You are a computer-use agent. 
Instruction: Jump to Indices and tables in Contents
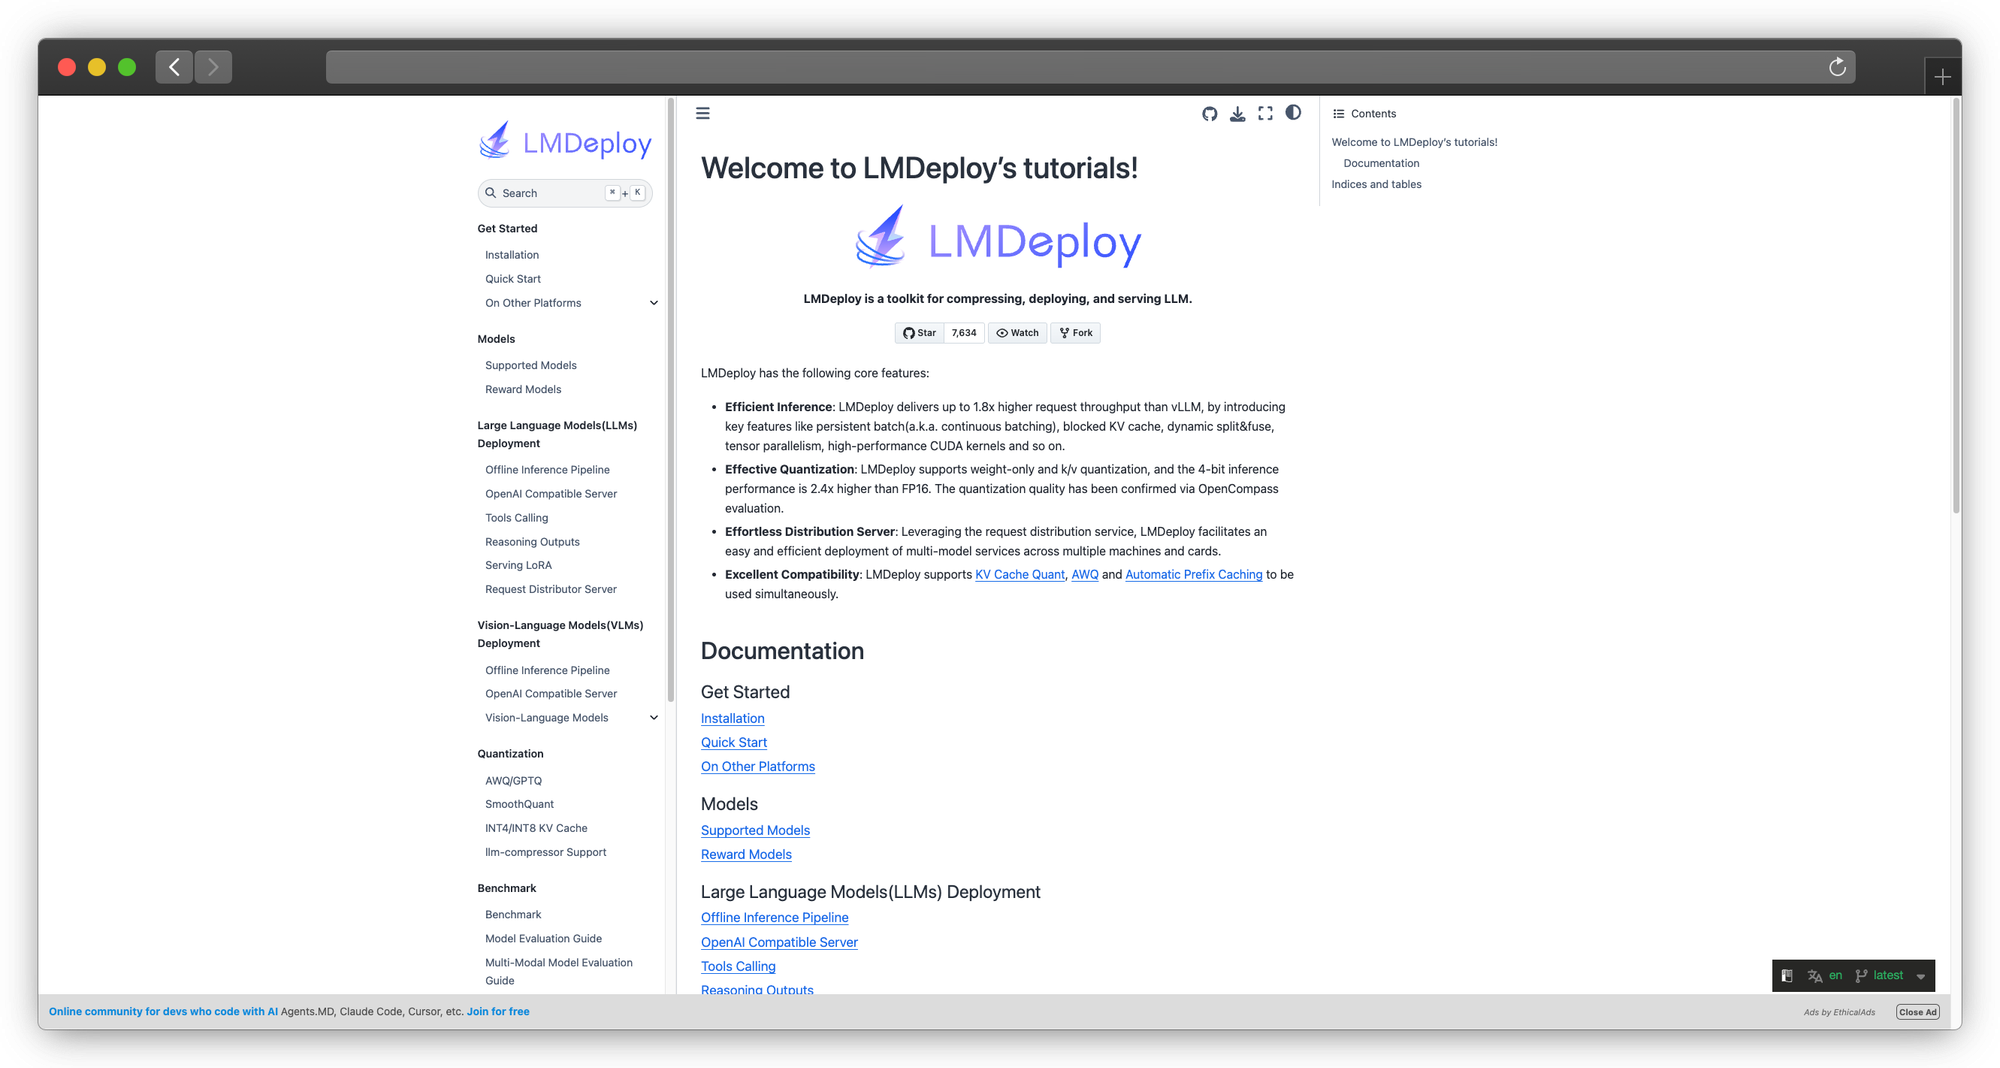click(x=1377, y=184)
